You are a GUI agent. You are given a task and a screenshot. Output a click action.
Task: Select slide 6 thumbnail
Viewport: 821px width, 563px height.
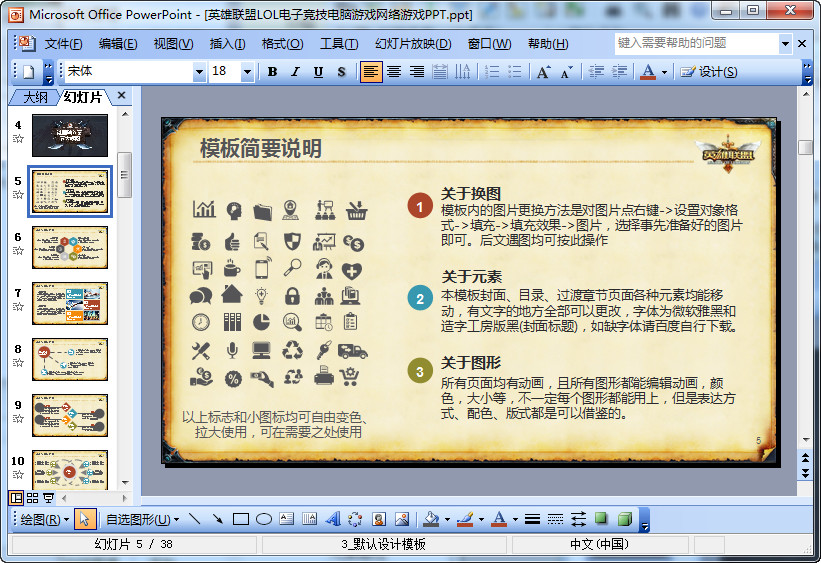click(70, 247)
